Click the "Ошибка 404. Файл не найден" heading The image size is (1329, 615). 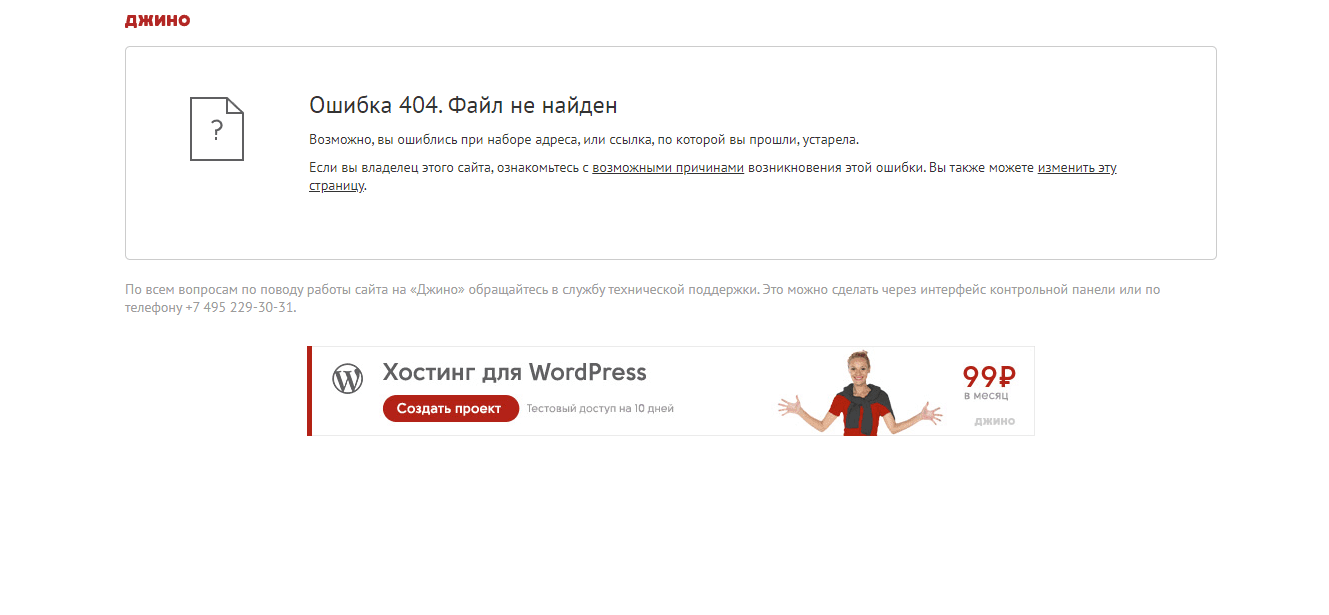point(463,104)
